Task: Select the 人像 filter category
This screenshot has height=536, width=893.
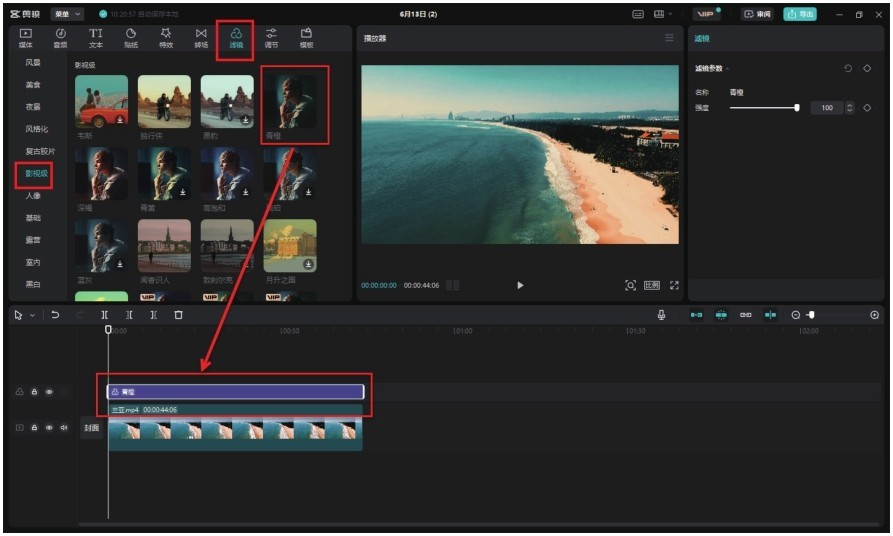Action: coord(33,196)
